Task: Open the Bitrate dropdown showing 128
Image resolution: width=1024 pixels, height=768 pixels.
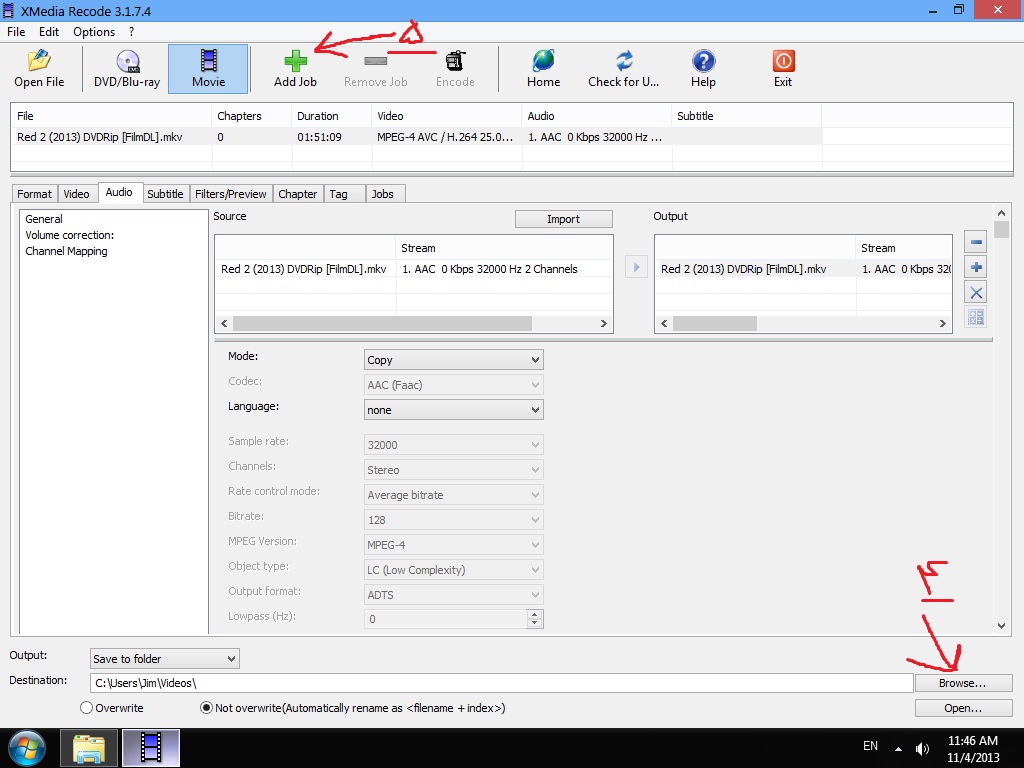Action: pyautogui.click(x=453, y=520)
